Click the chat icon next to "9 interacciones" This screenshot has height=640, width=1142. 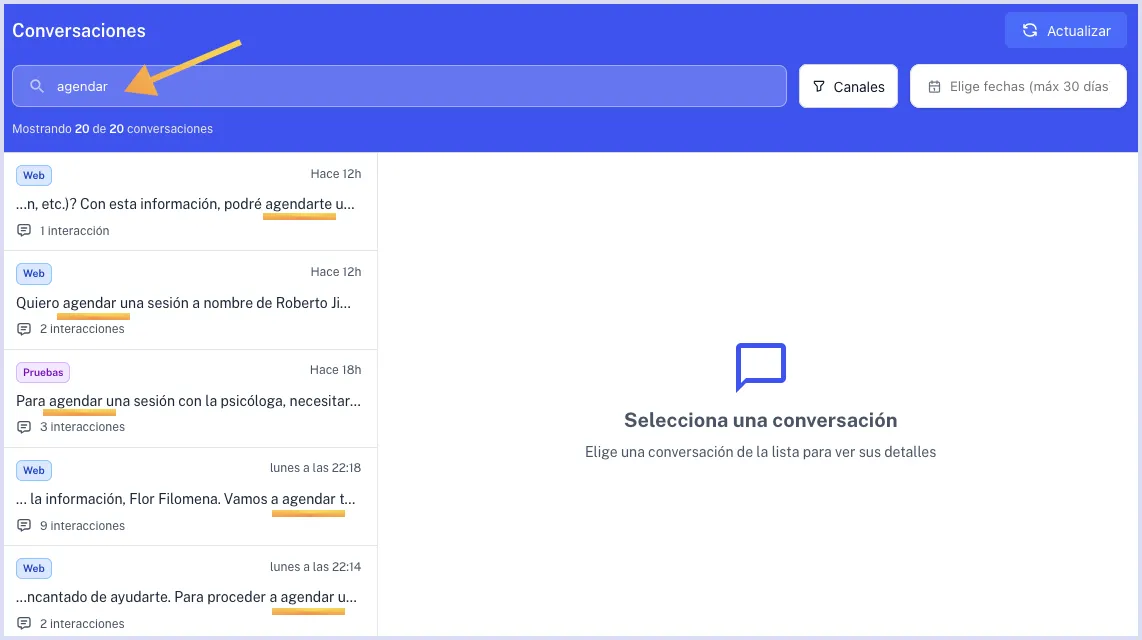[22, 525]
